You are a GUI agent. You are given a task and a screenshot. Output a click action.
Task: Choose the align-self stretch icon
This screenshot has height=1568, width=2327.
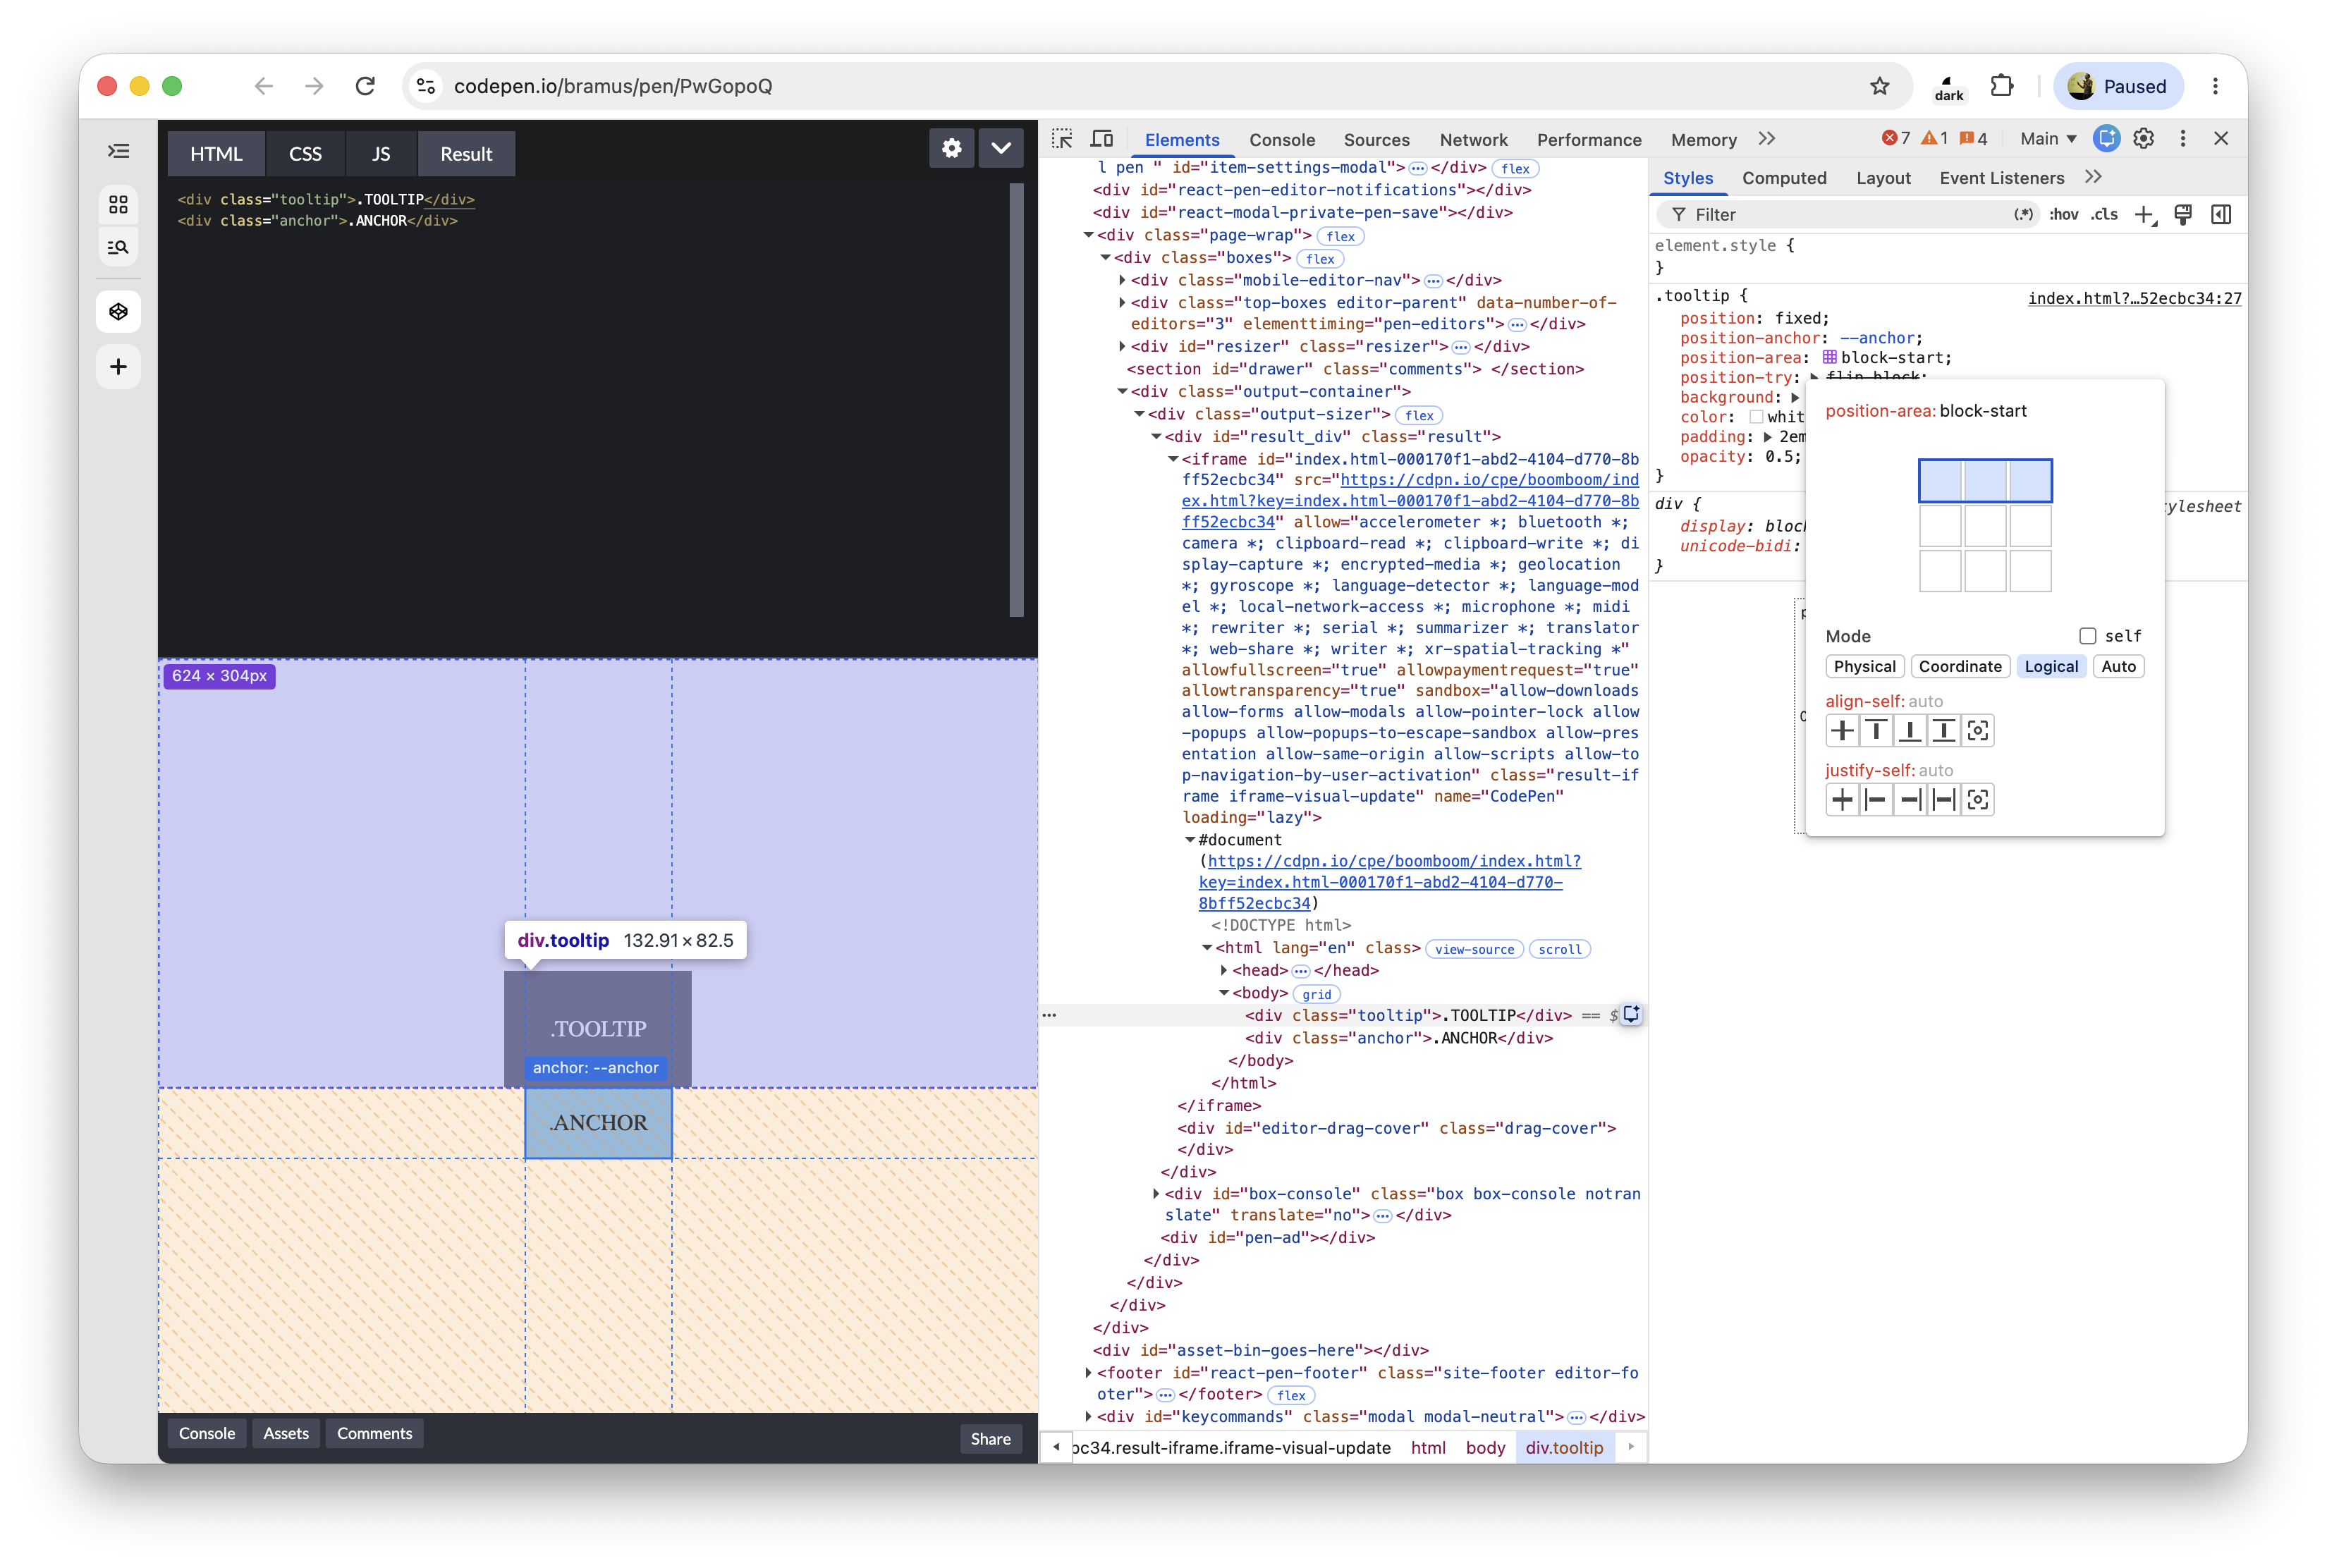point(1943,731)
